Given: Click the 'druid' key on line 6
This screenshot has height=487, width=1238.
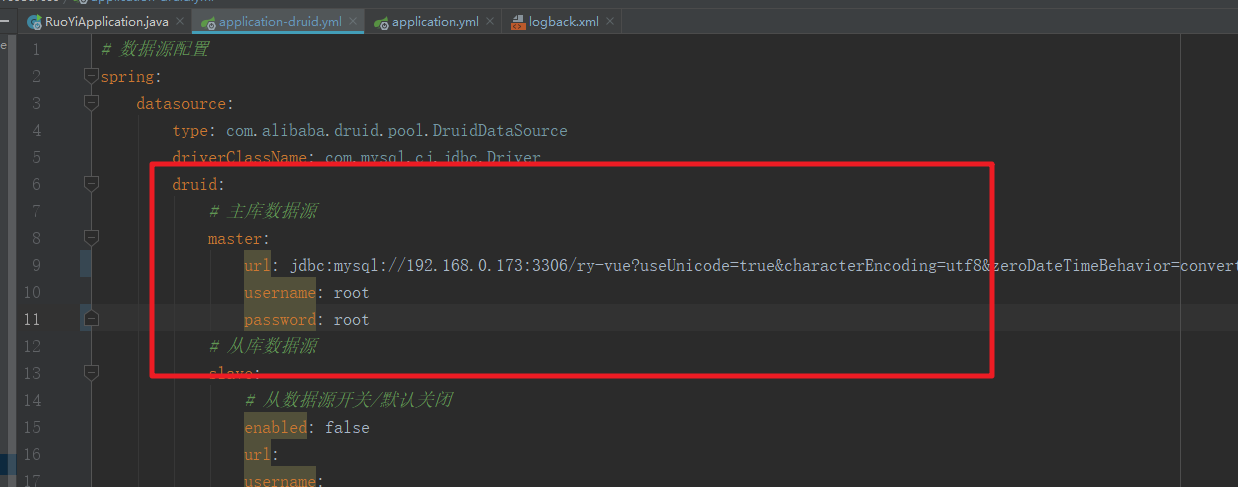Looking at the screenshot, I should point(195,184).
